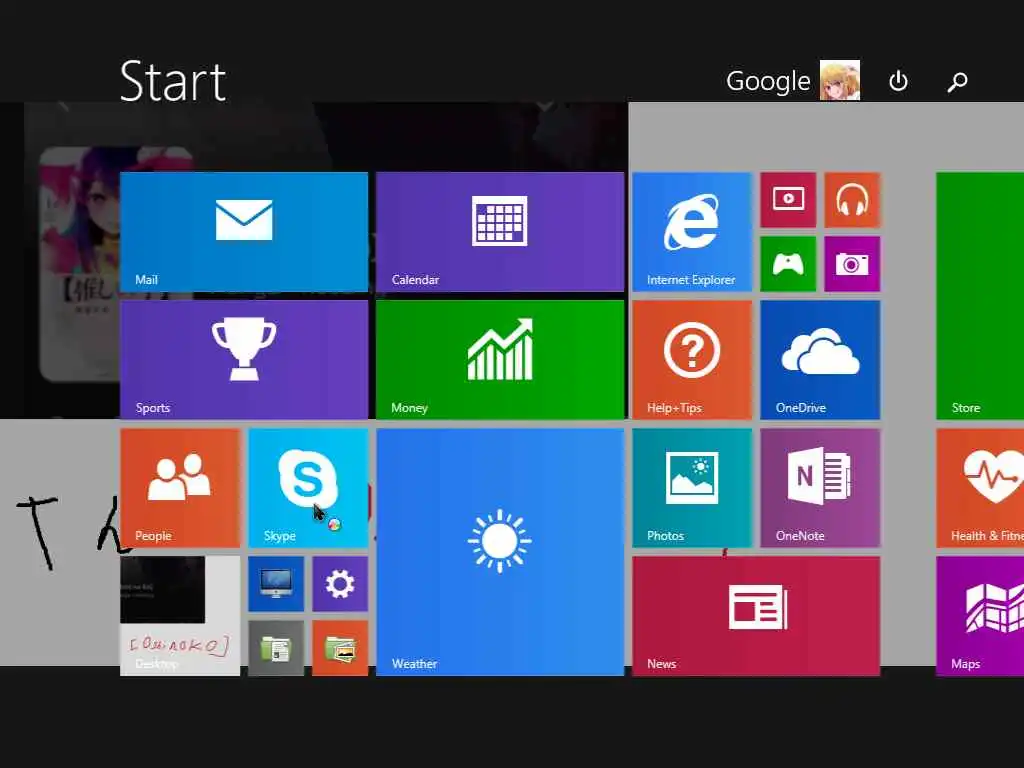Image resolution: width=1024 pixels, height=768 pixels.
Task: Open the Help+Tips tile
Action: [692, 360]
